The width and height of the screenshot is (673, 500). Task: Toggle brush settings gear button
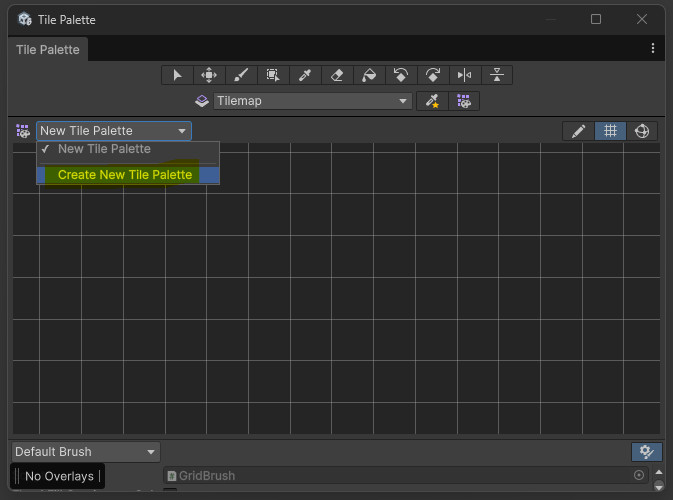pos(647,452)
